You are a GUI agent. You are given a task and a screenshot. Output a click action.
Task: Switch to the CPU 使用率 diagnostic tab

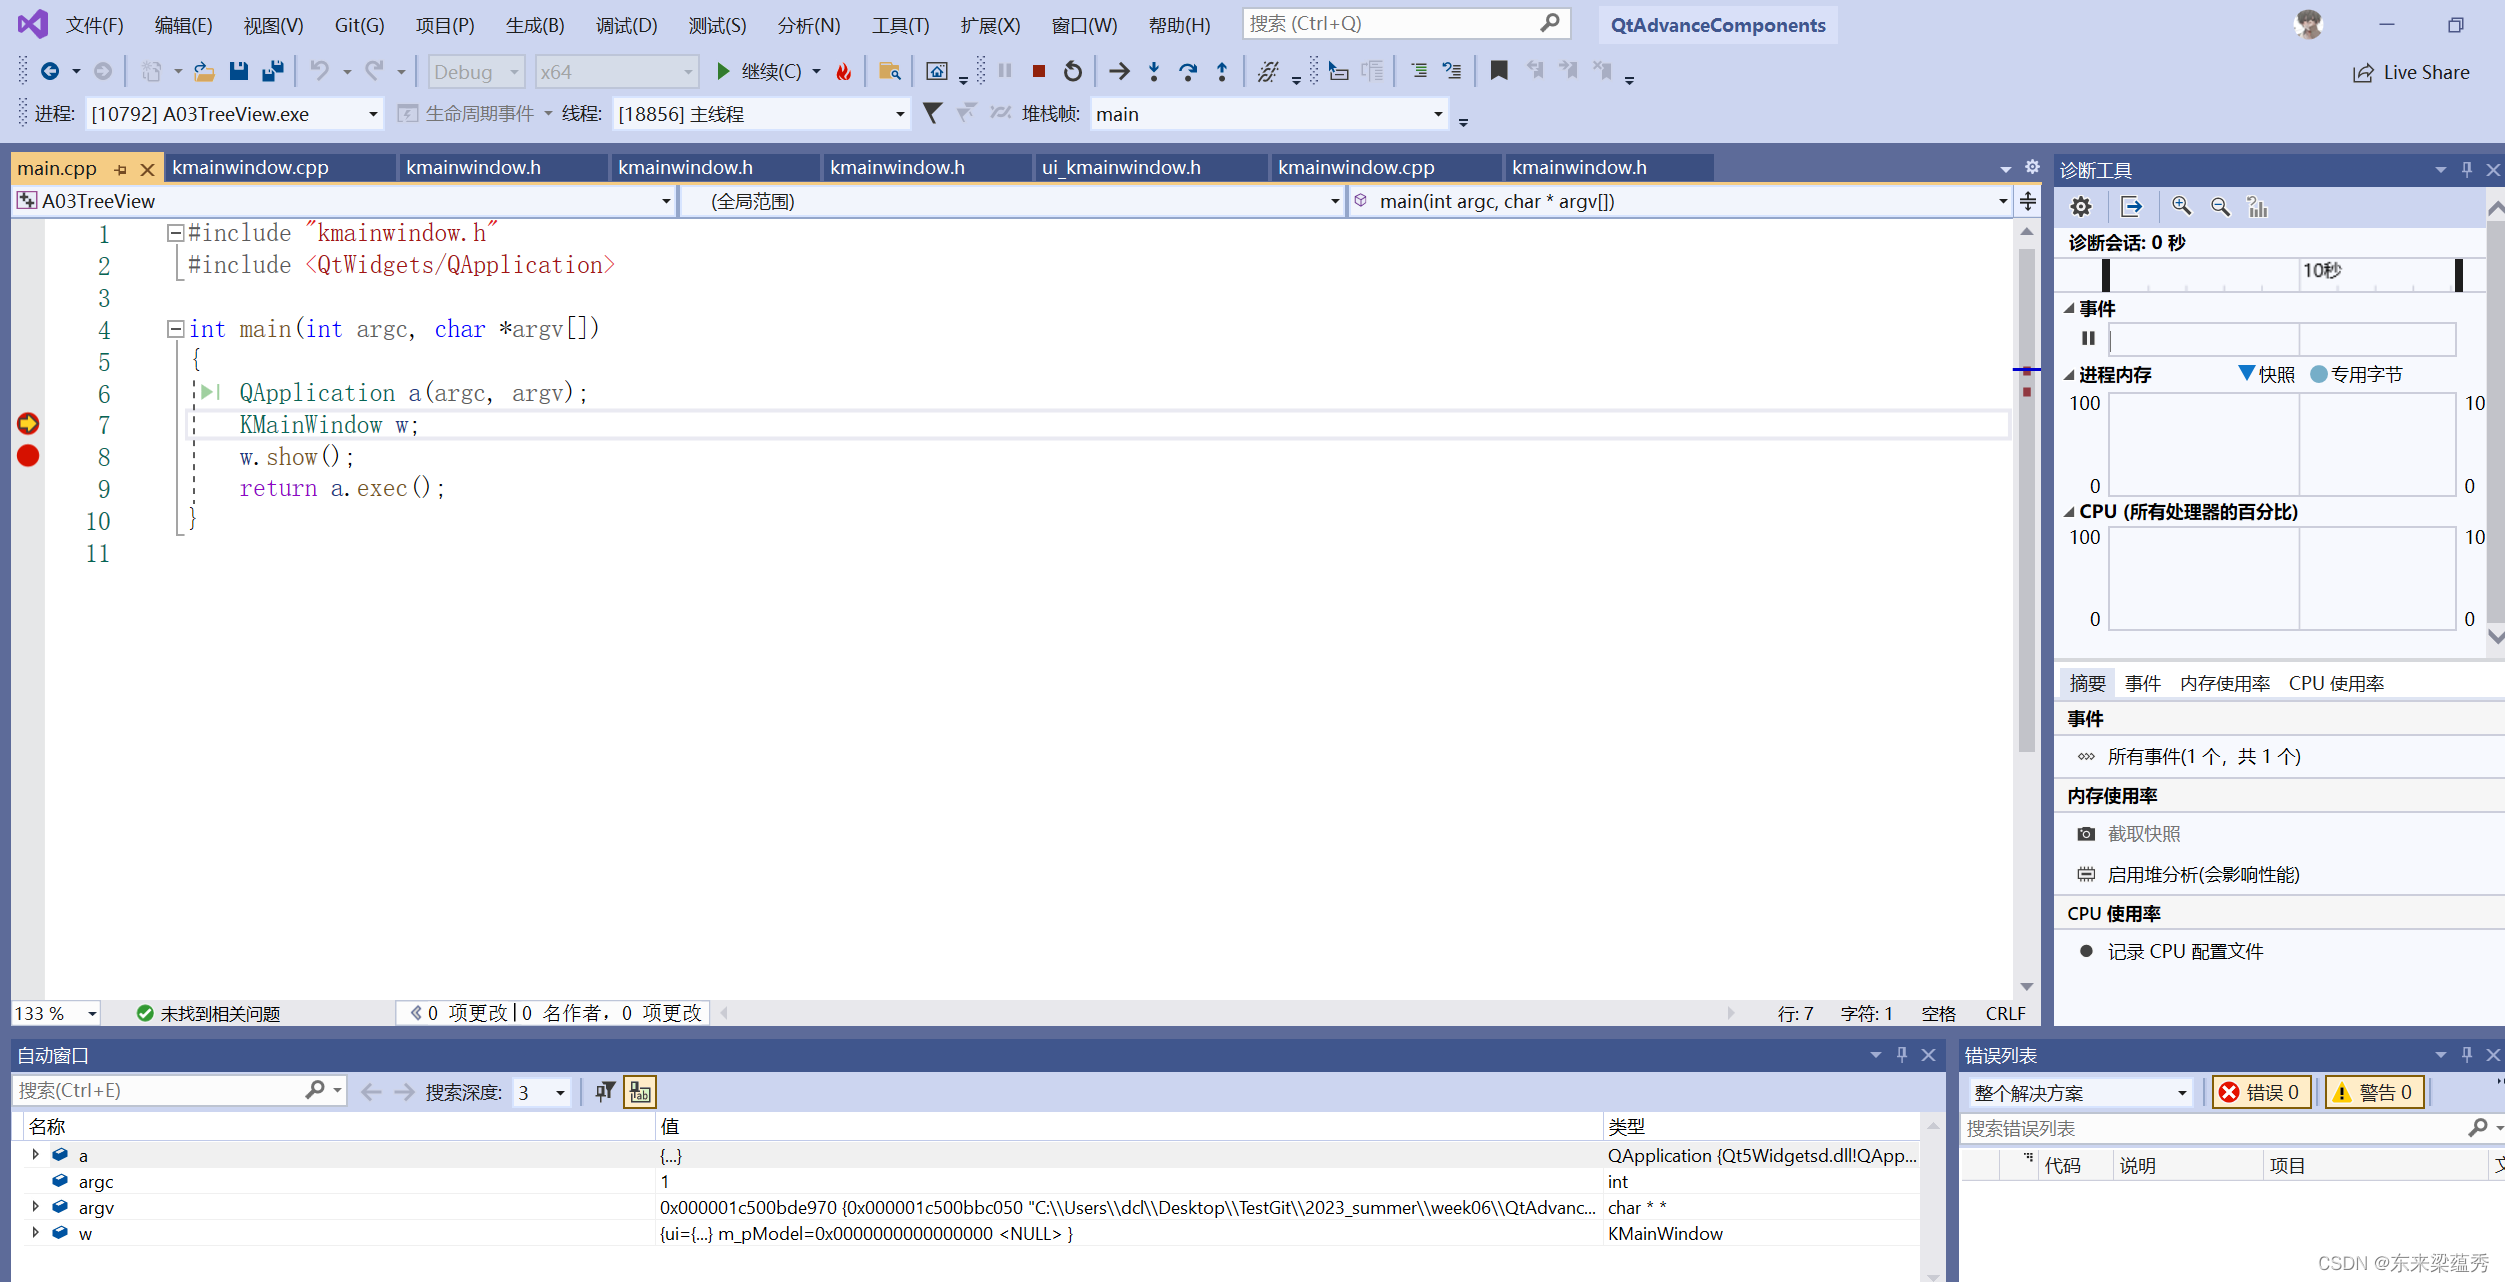[x=2336, y=684]
